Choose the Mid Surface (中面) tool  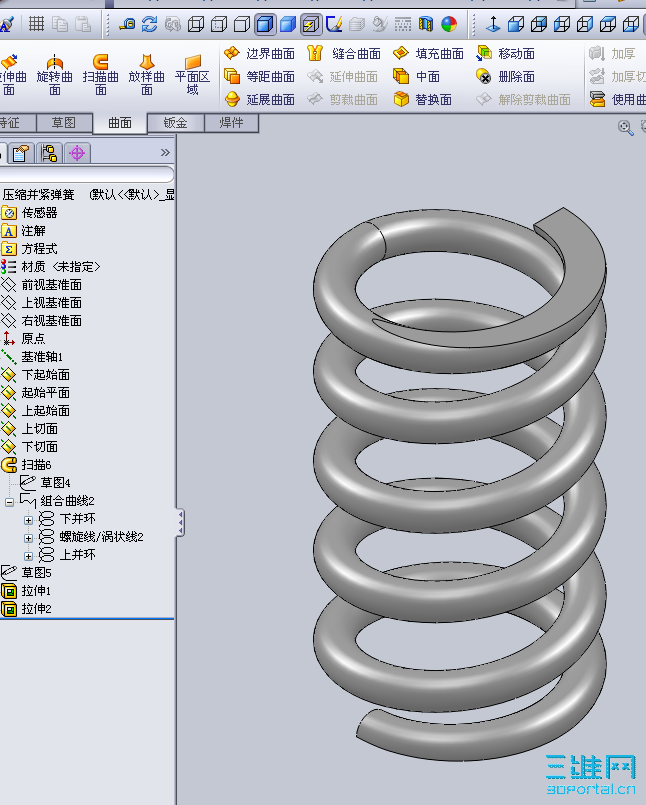[416, 76]
